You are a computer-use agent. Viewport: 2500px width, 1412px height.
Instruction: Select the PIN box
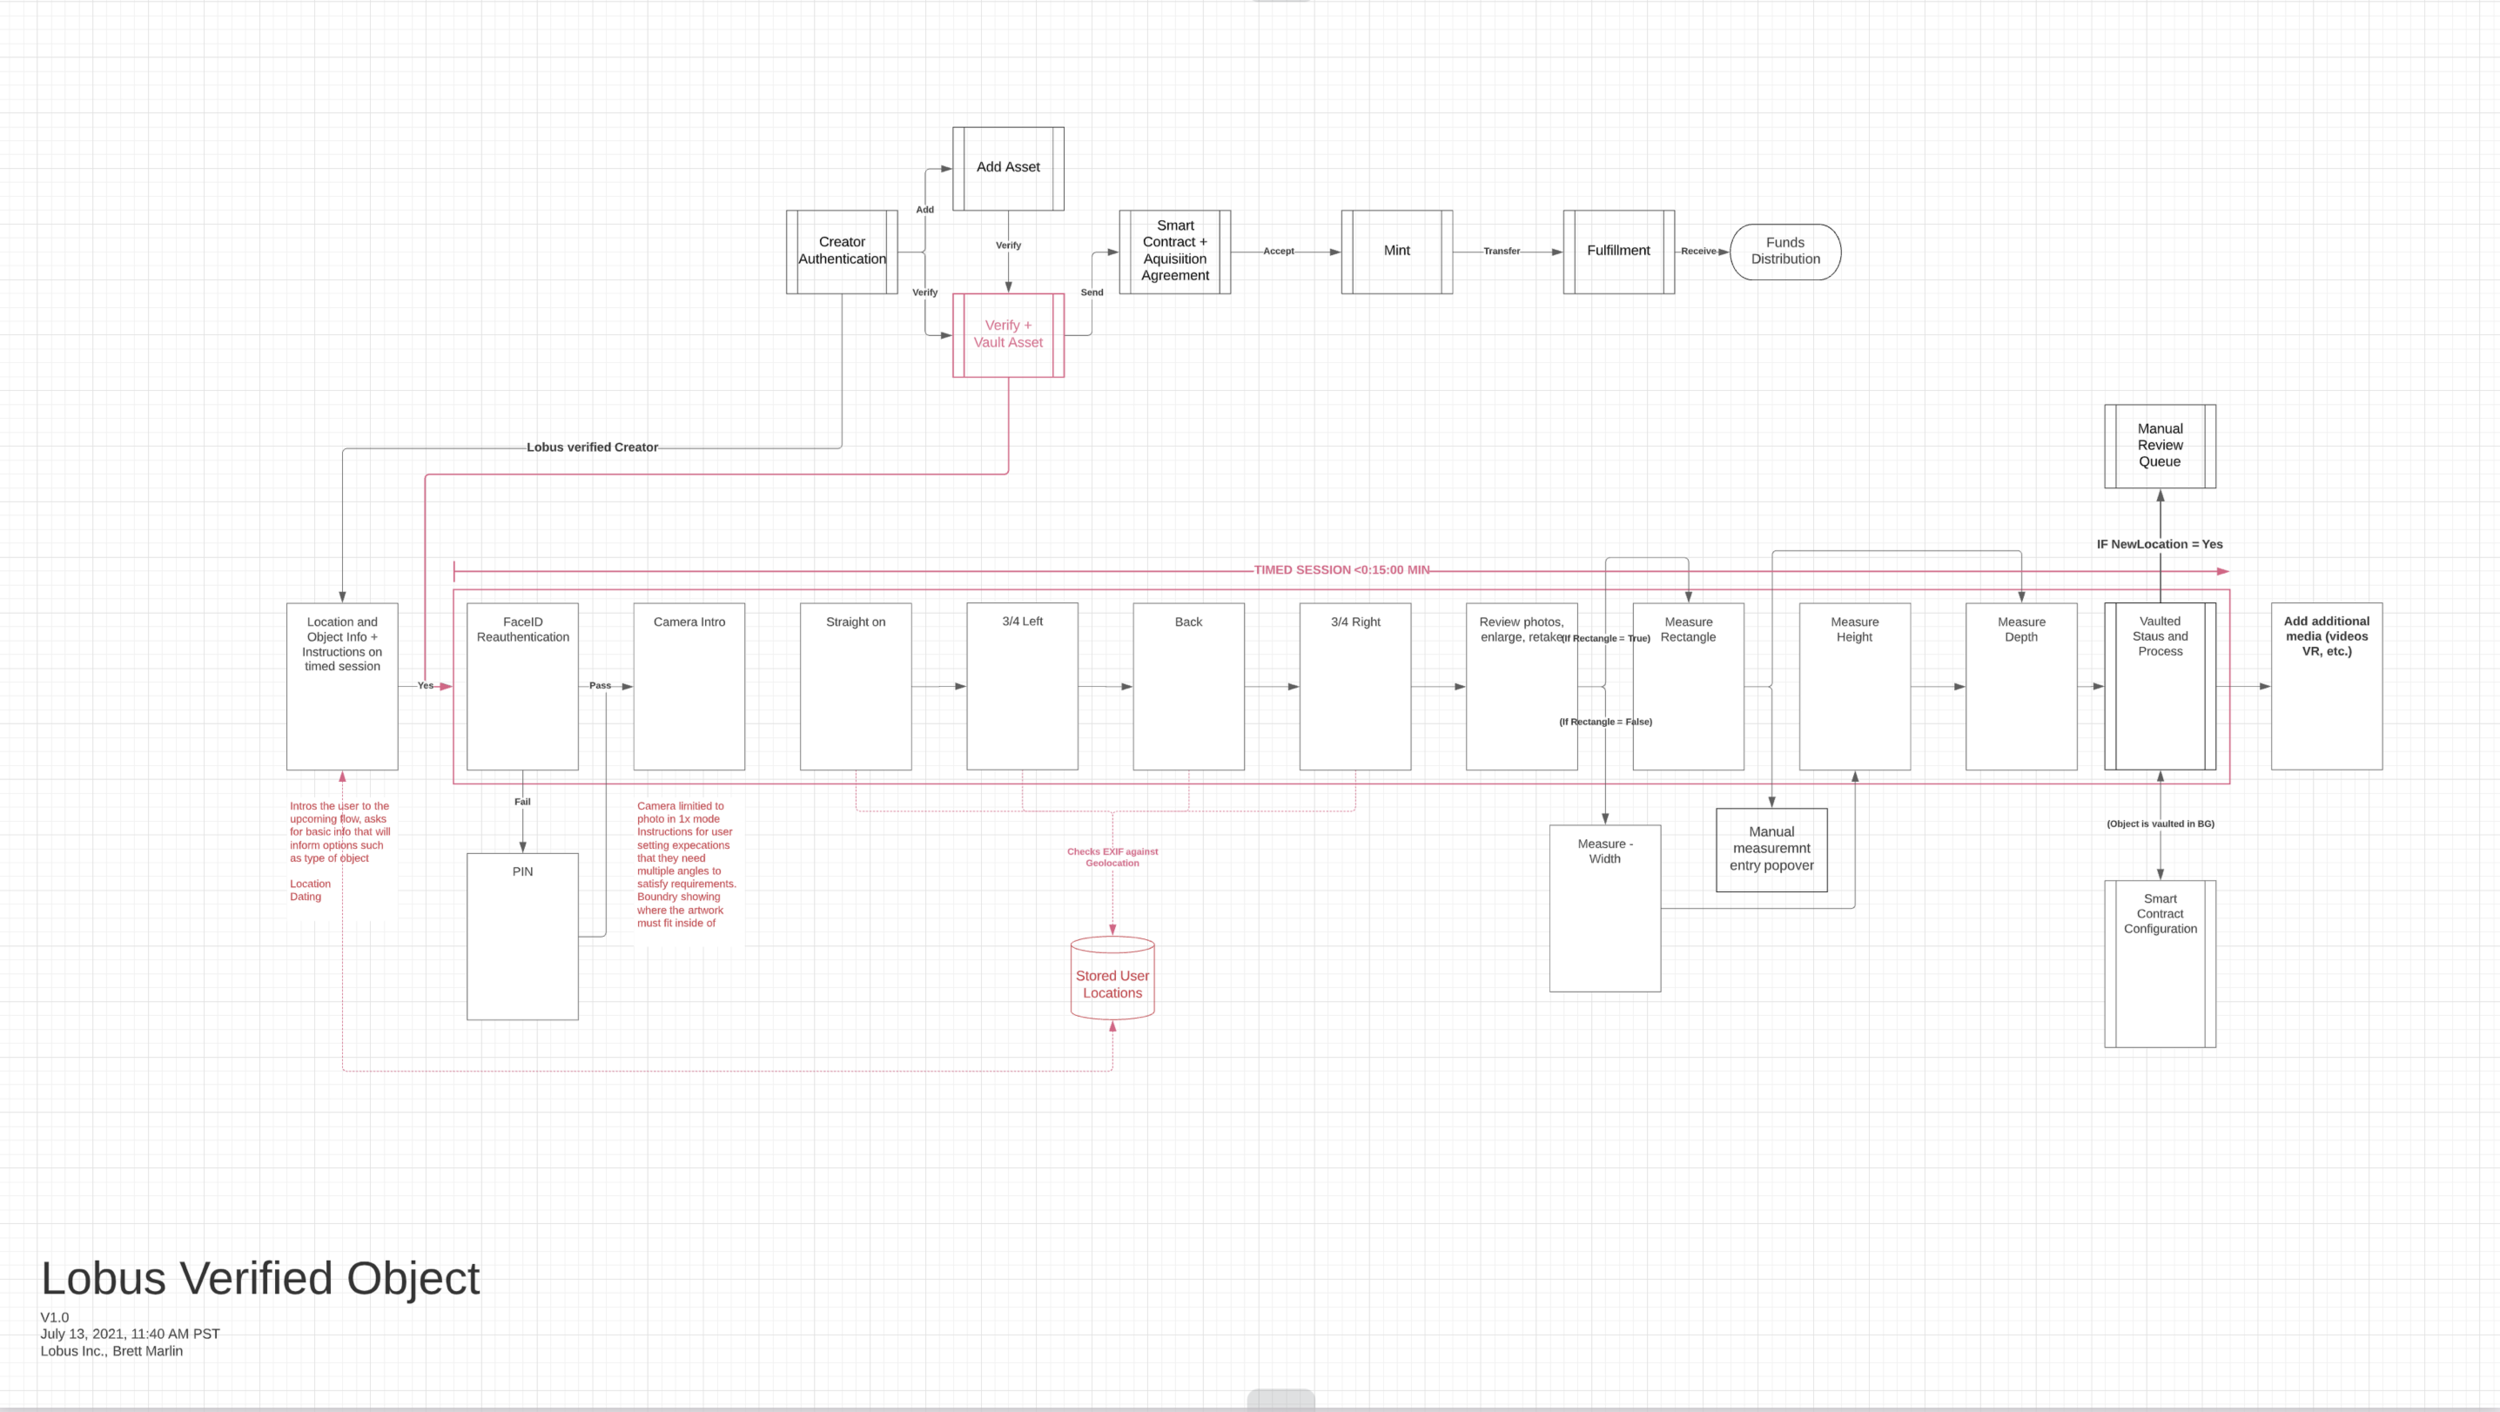(x=522, y=936)
